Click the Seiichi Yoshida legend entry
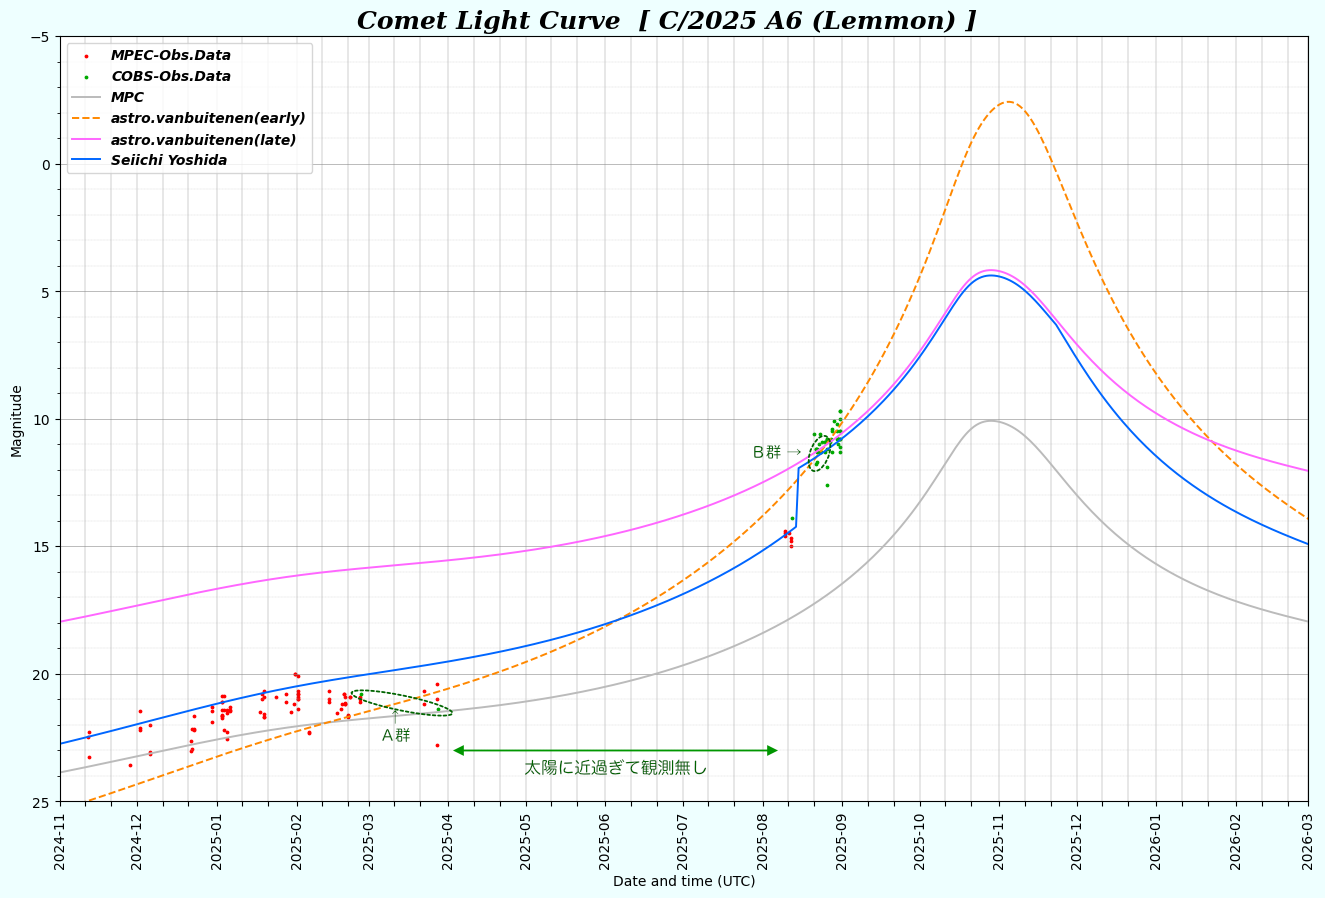The width and height of the screenshot is (1325, 898). coord(168,161)
